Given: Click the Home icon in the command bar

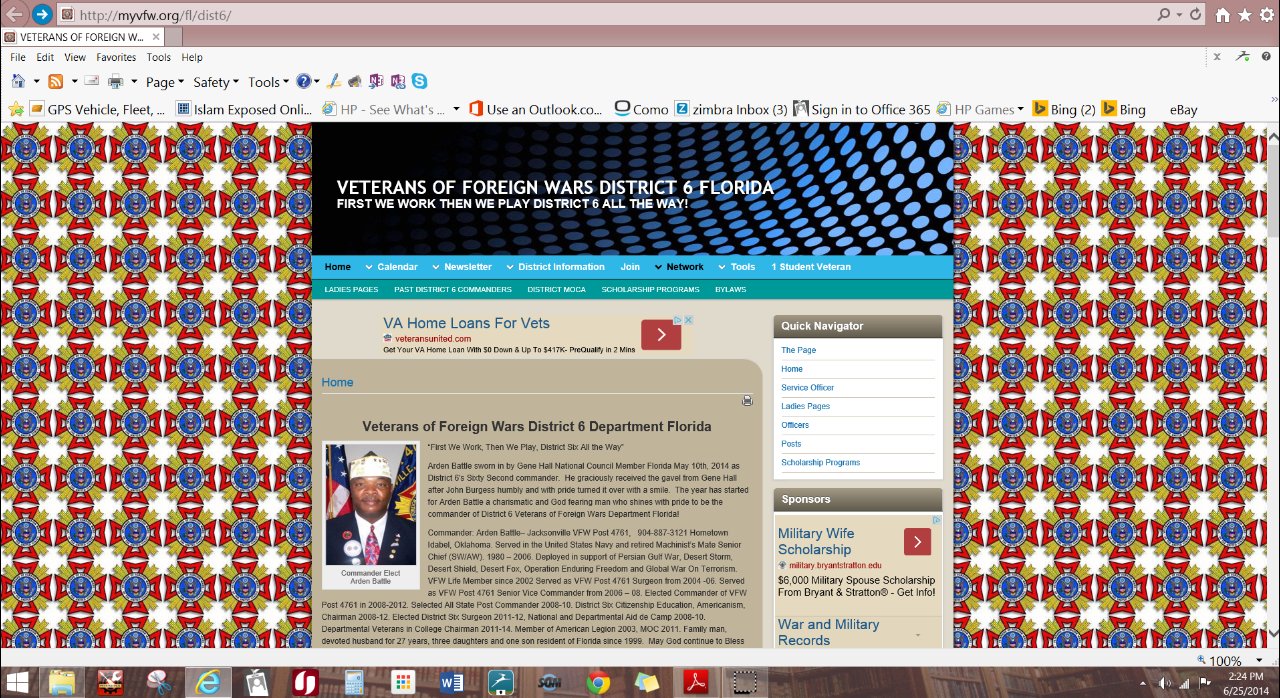Looking at the screenshot, I should pos(20,81).
